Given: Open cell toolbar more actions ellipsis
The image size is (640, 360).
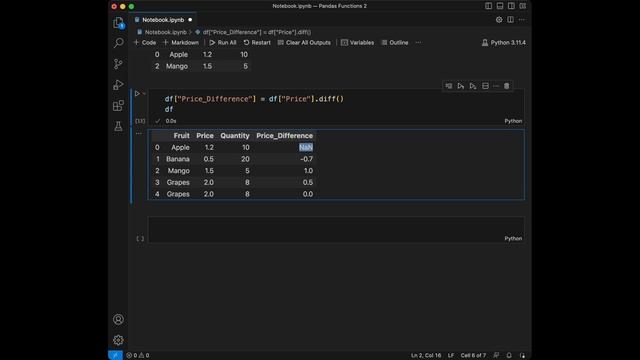Looking at the screenshot, I should click(496, 86).
